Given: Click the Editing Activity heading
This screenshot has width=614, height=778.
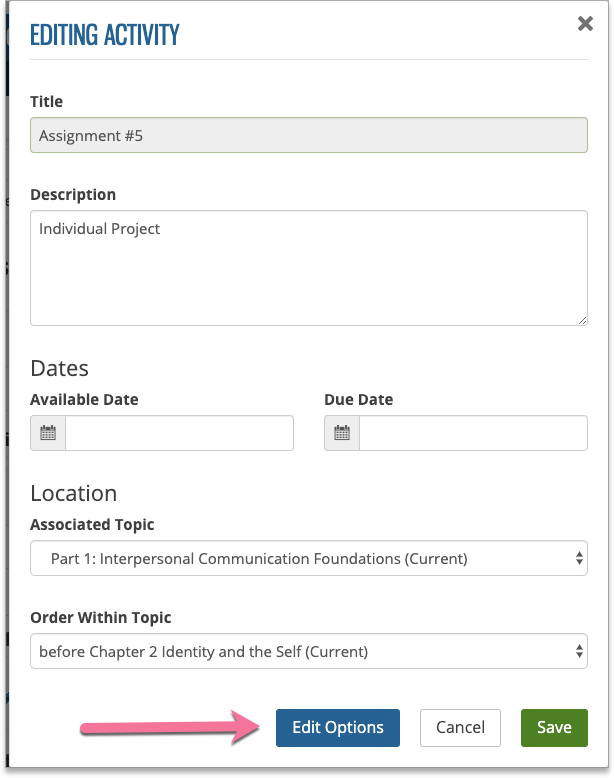Looking at the screenshot, I should pos(105,35).
